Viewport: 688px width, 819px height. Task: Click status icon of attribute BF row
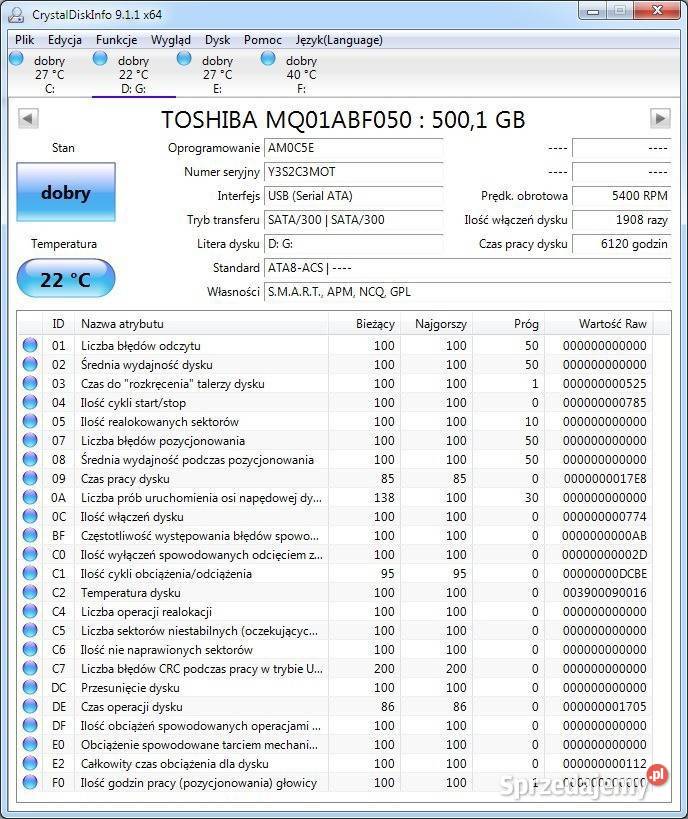30,535
